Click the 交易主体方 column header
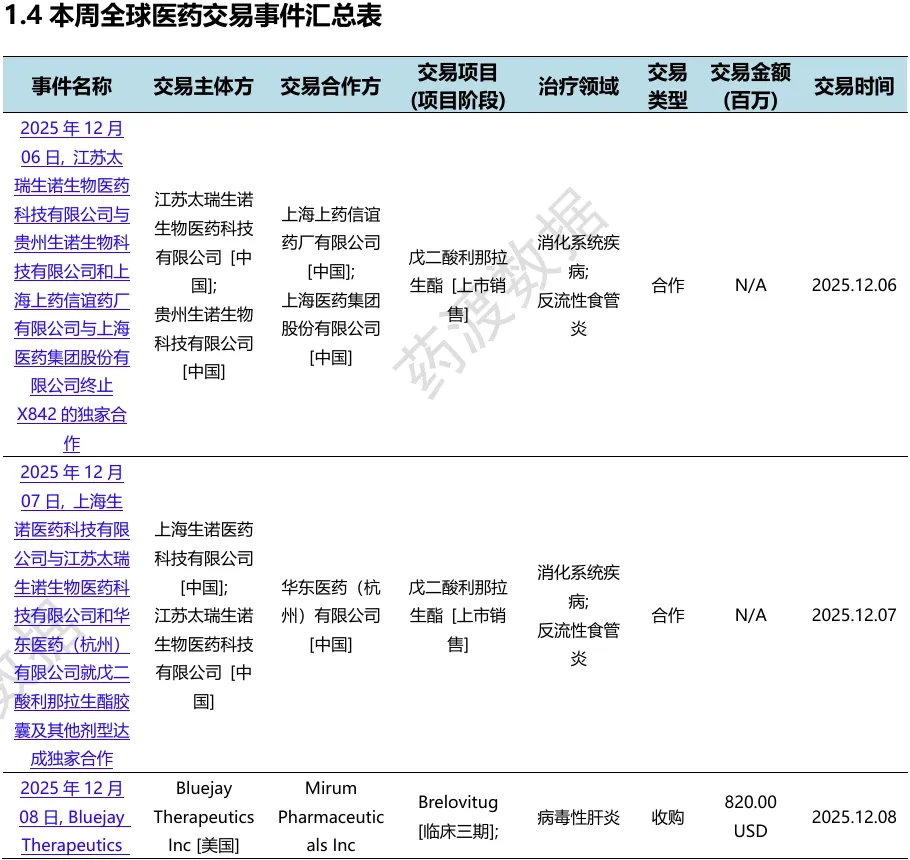 point(203,86)
